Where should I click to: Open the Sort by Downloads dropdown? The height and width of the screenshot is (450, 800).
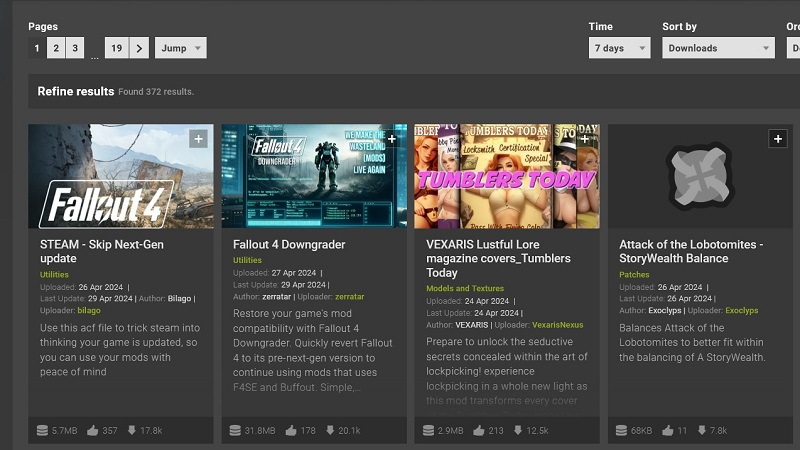point(718,48)
